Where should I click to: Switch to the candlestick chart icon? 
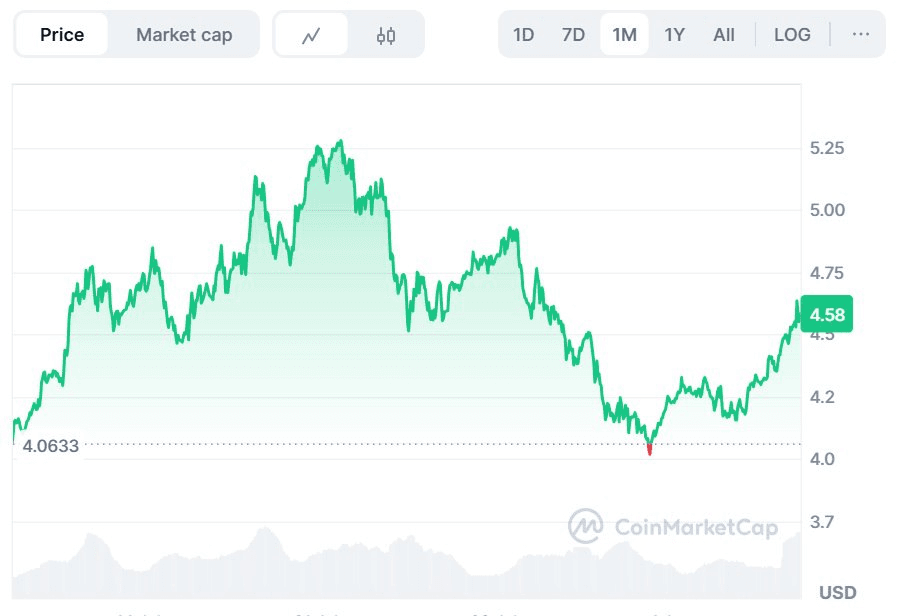pyautogui.click(x=386, y=36)
